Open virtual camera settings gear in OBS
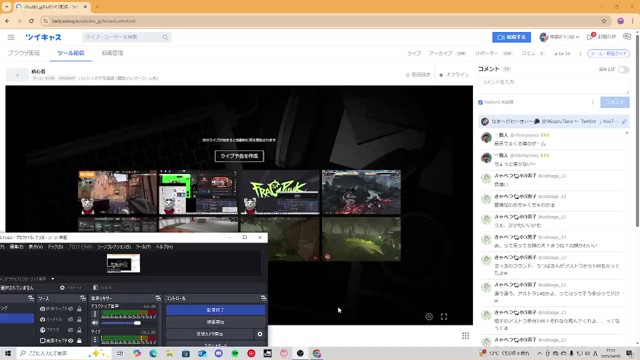 click(x=260, y=334)
